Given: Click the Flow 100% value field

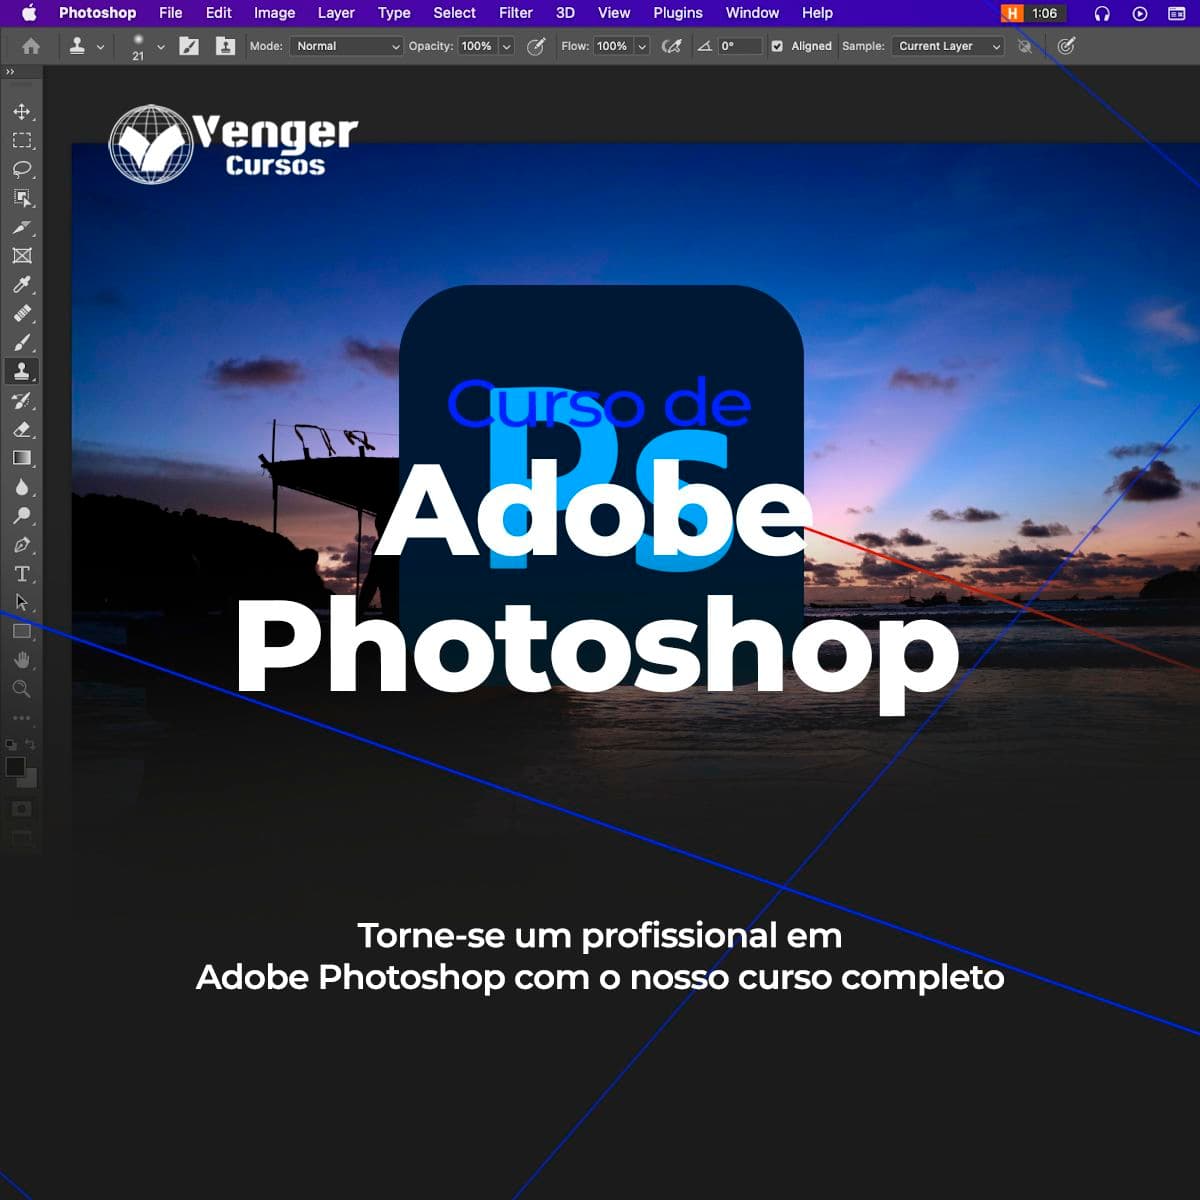Looking at the screenshot, I should 612,46.
